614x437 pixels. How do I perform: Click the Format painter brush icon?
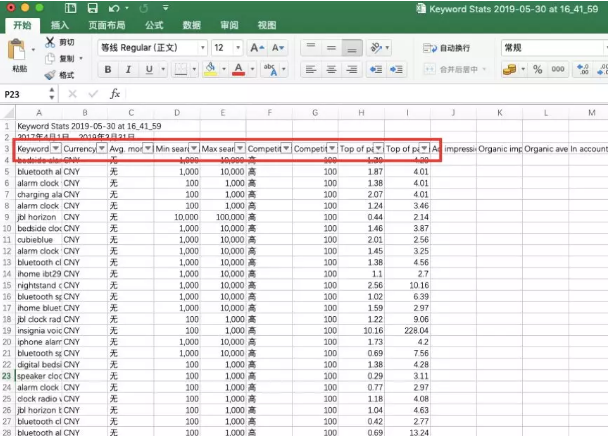point(51,75)
